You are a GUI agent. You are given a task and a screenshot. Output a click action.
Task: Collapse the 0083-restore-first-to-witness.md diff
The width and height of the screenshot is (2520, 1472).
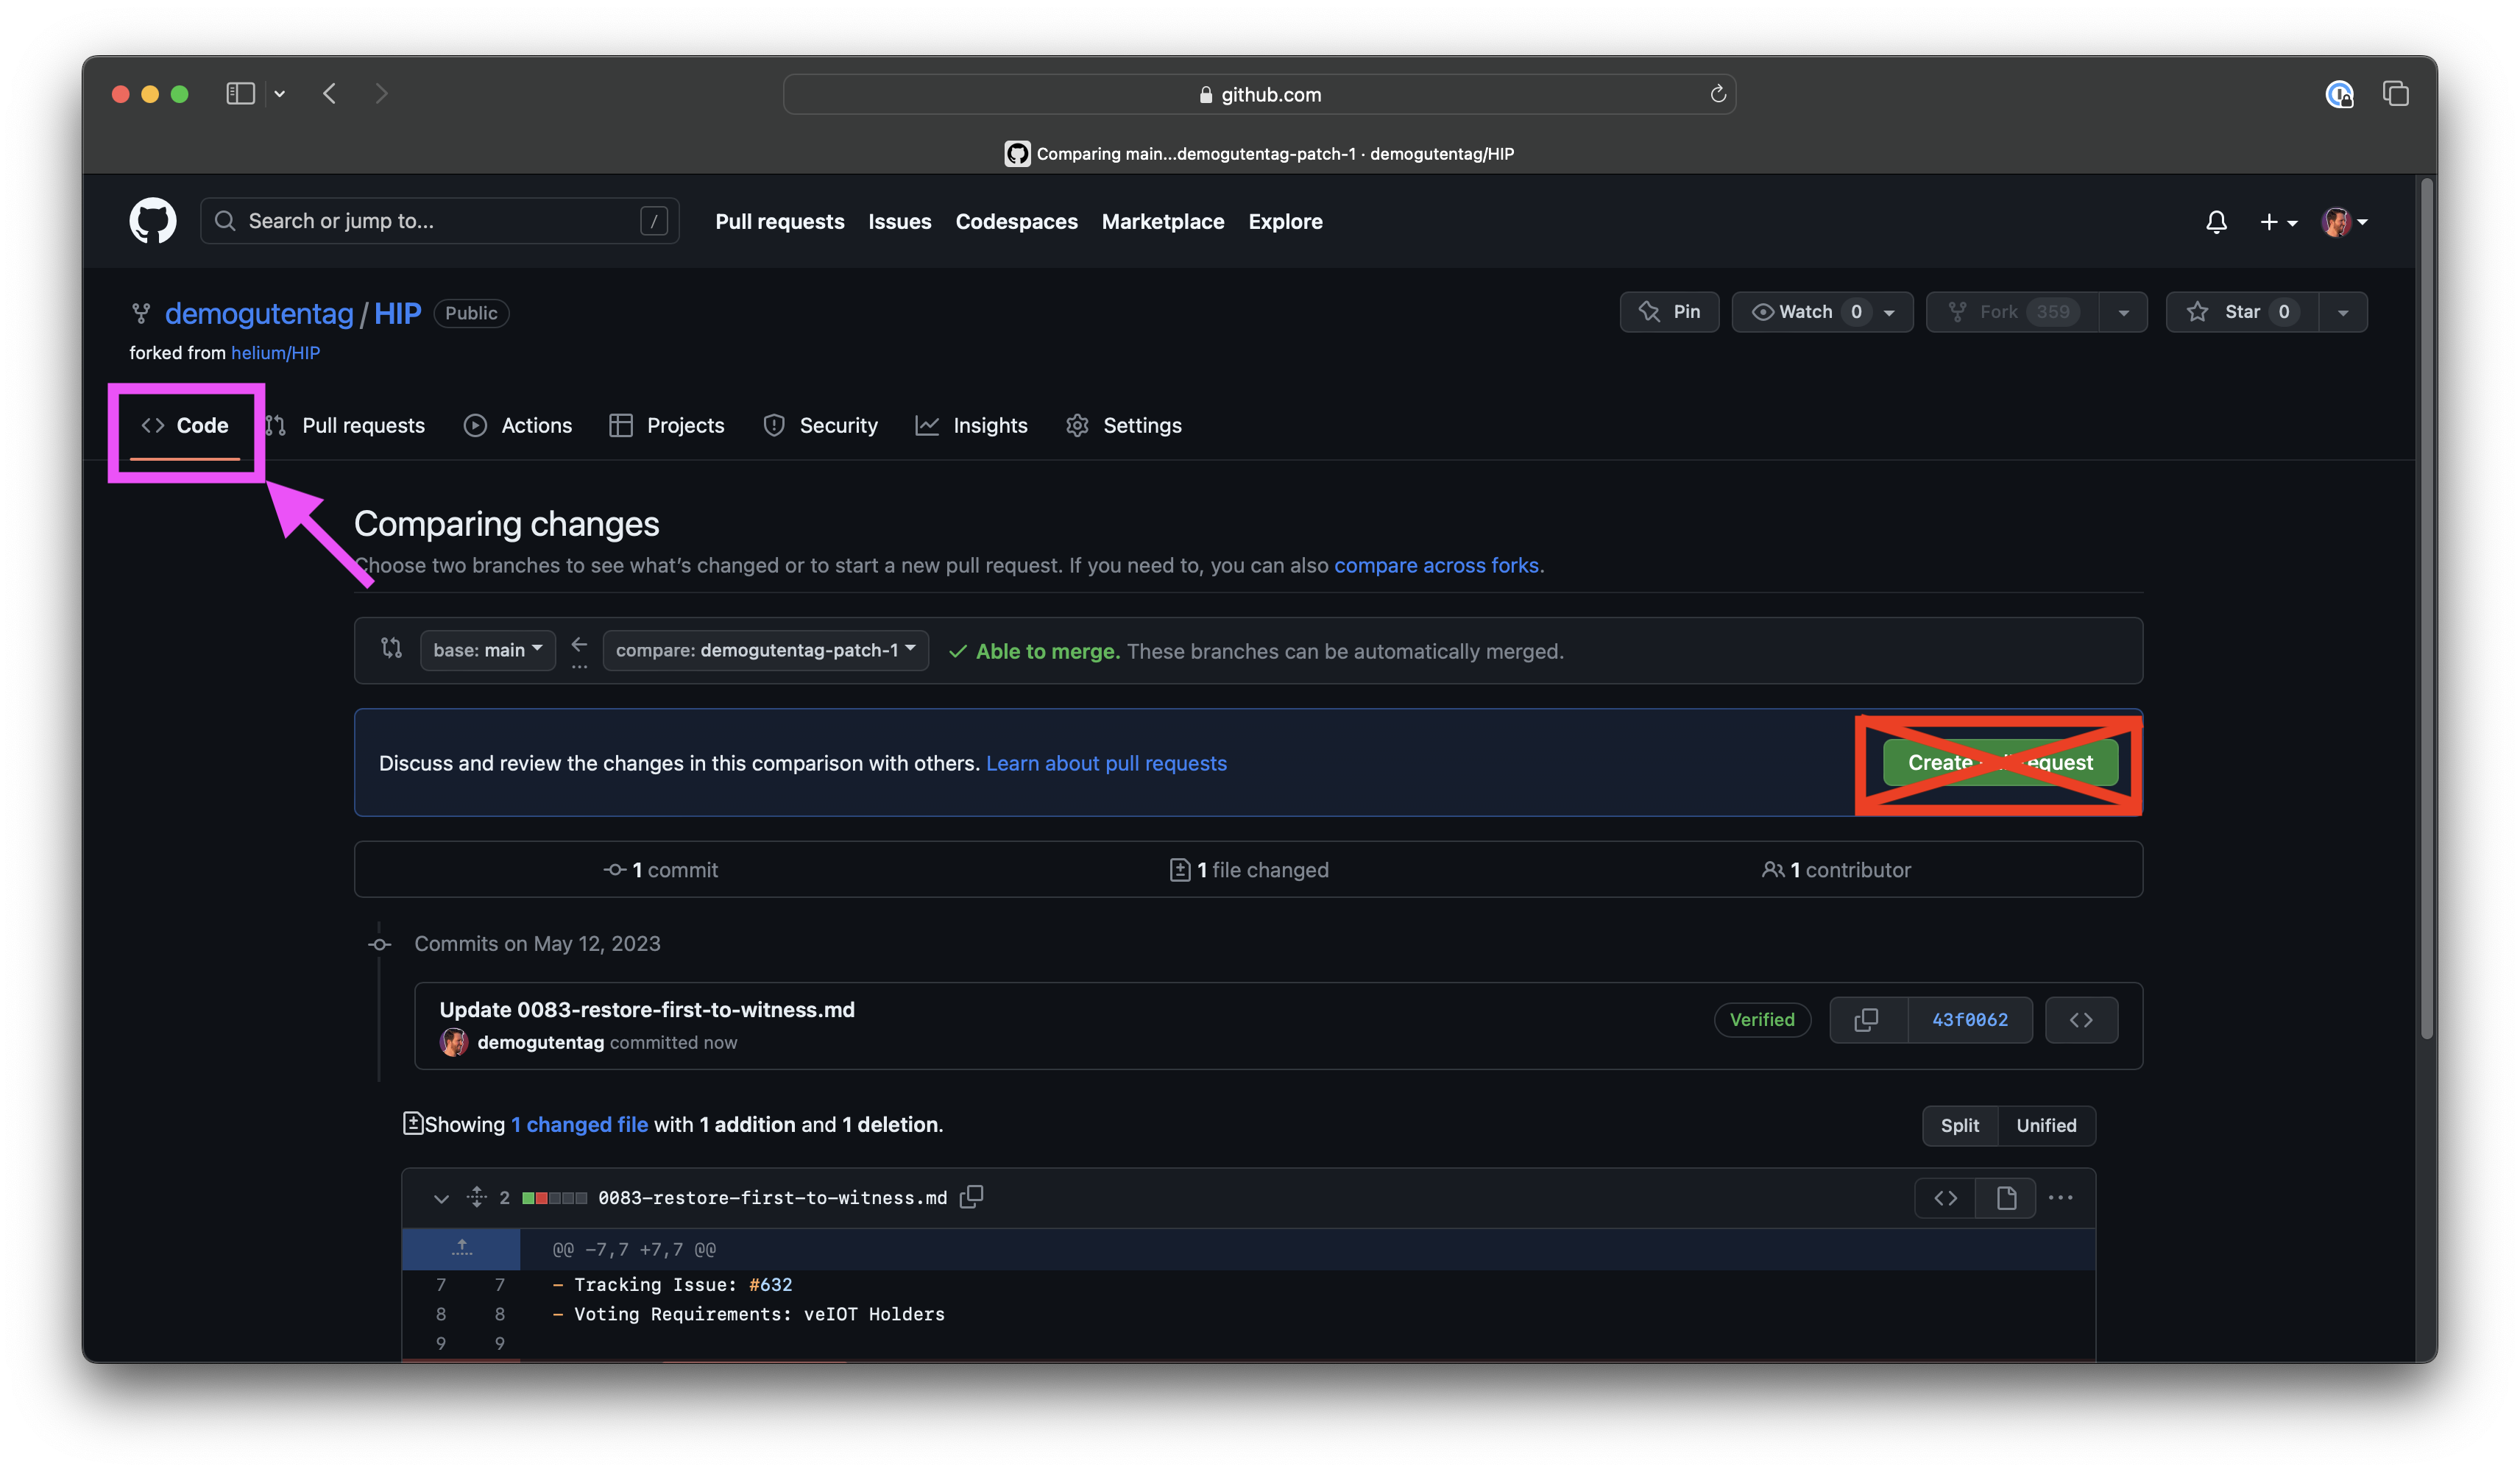(441, 1198)
